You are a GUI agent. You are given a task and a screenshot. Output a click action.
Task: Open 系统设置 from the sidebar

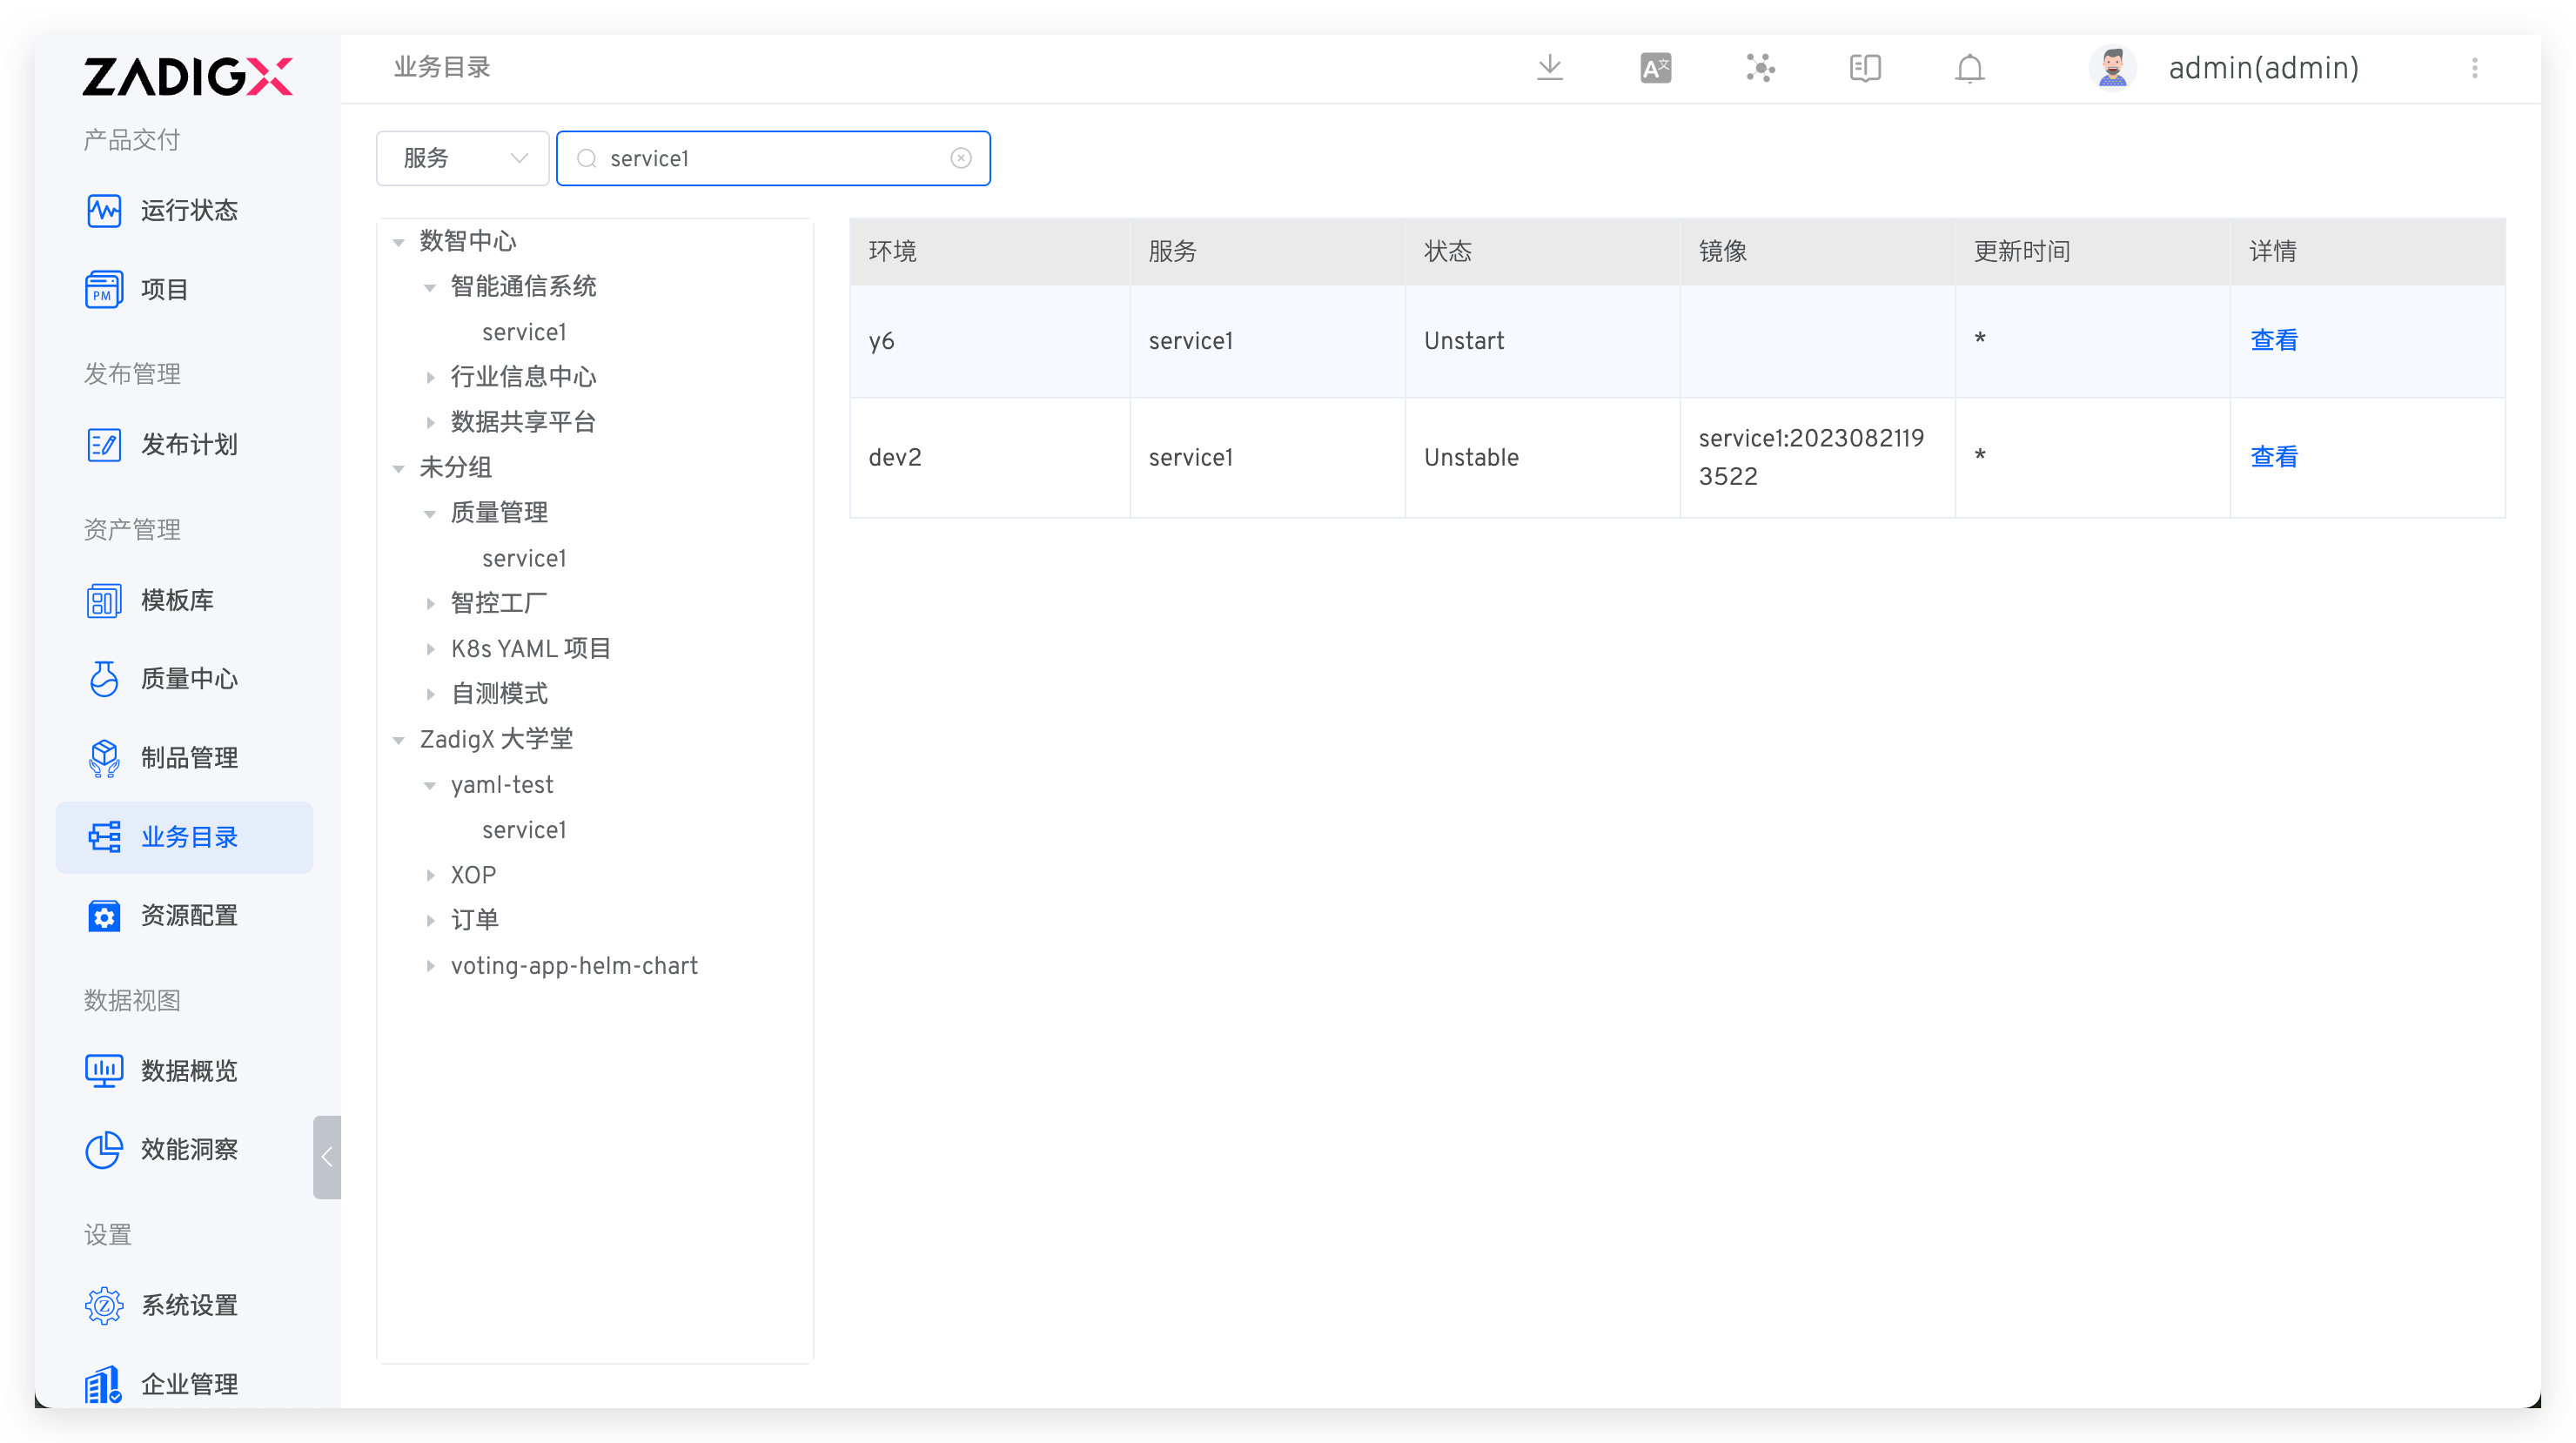(188, 1305)
